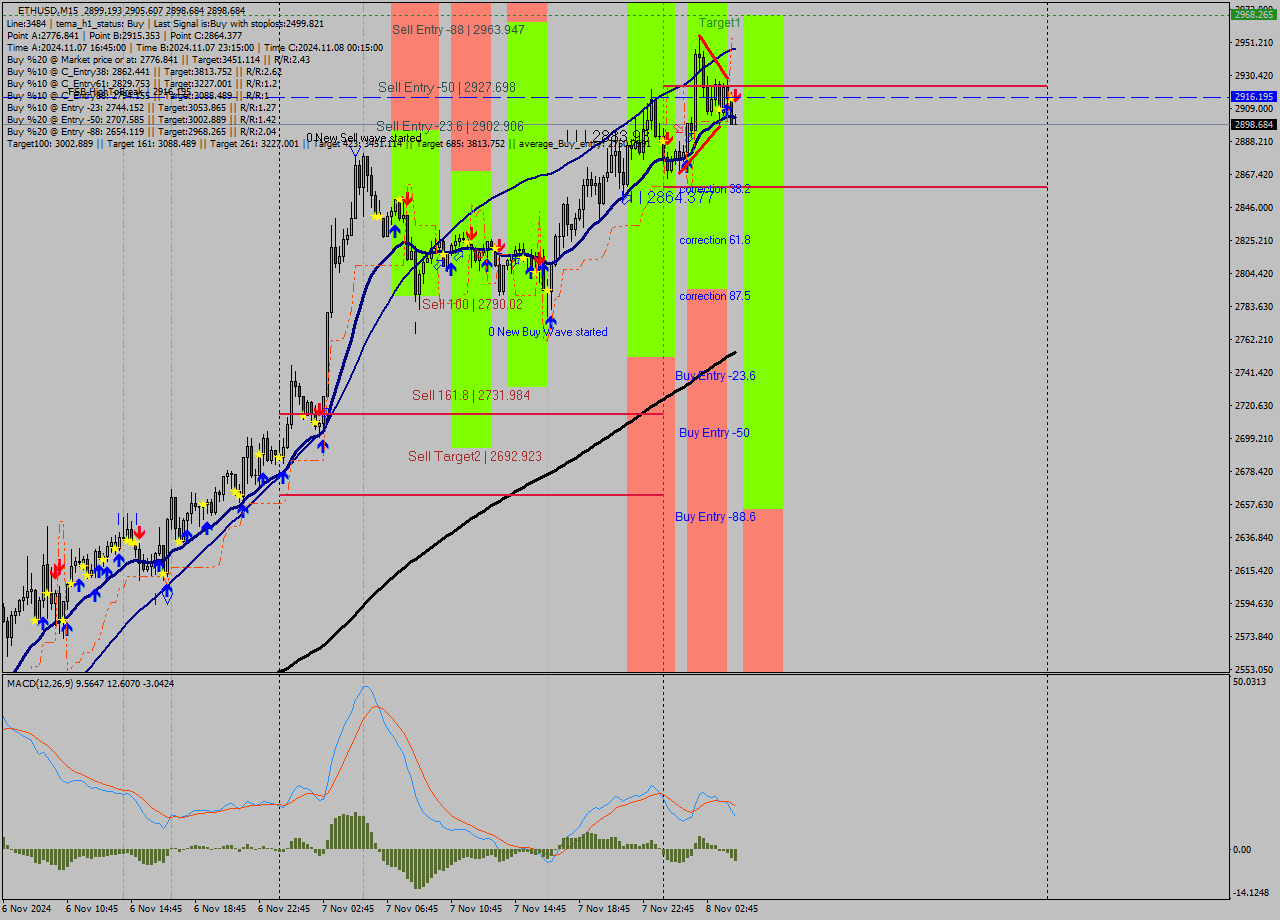This screenshot has height=920, width=1280.
Task: Select the 'Buy Entry -23.6' label
Action: [715, 376]
